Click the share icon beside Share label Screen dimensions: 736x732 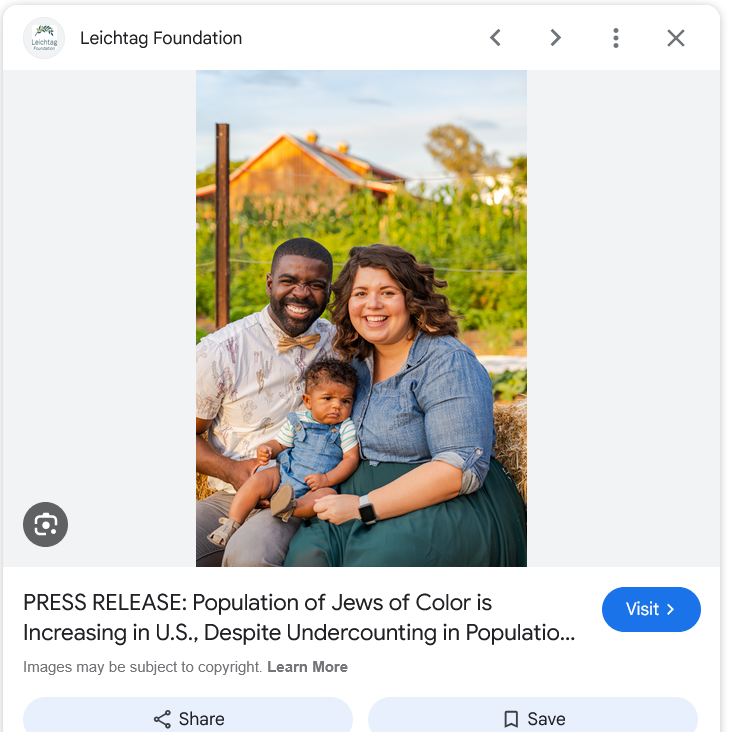coord(162,719)
